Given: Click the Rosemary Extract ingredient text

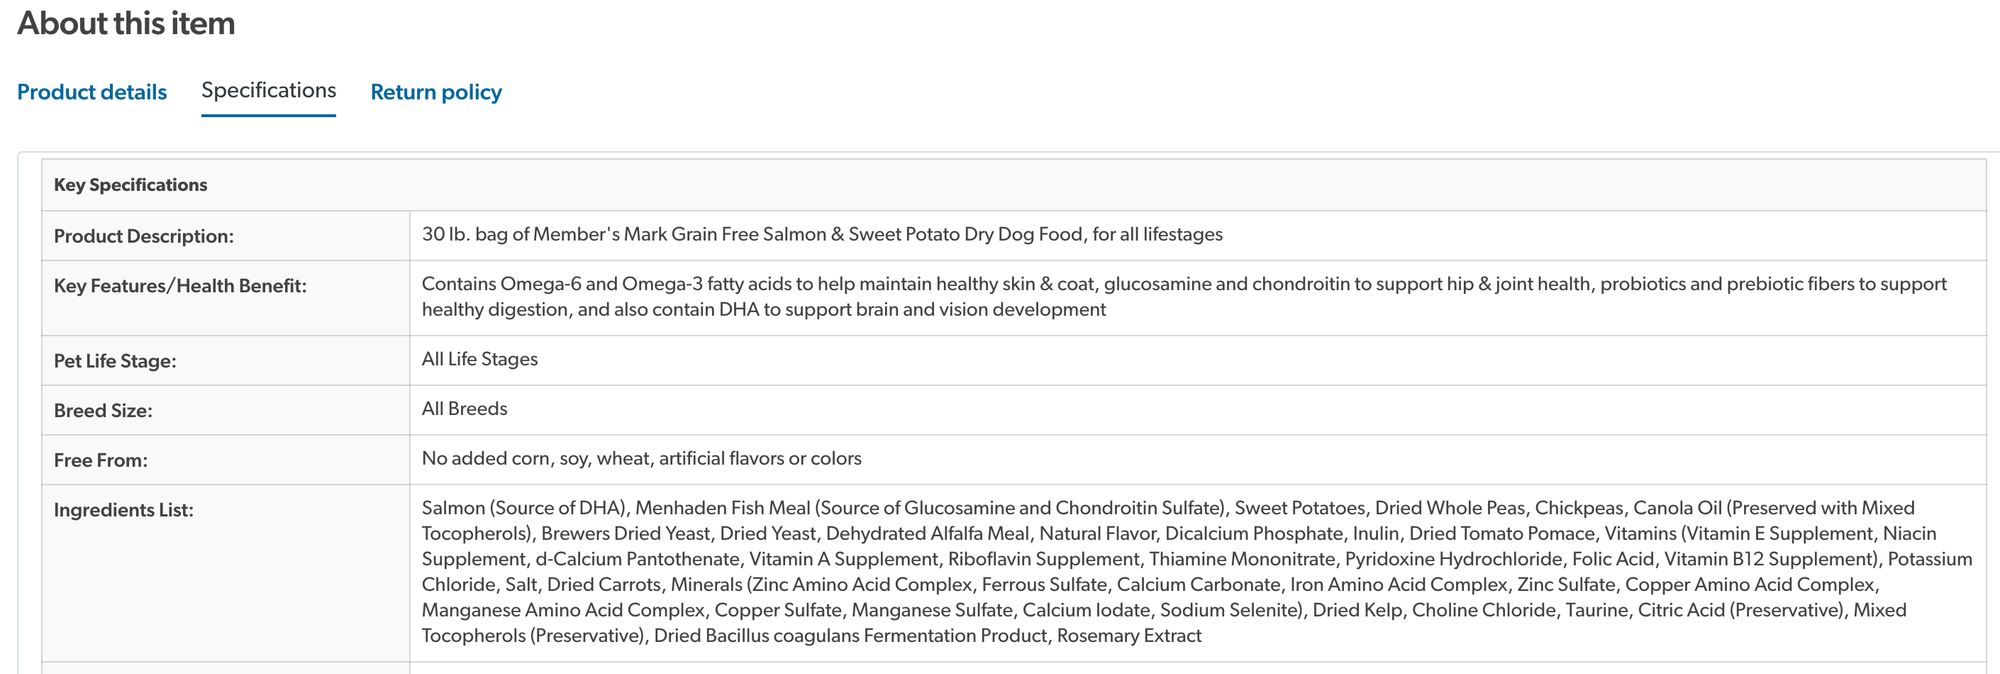Looking at the screenshot, I should [x=1129, y=636].
